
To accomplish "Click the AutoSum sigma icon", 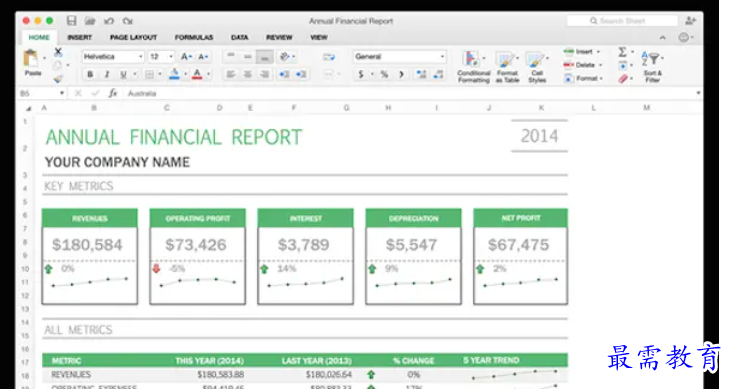I will point(623,52).
